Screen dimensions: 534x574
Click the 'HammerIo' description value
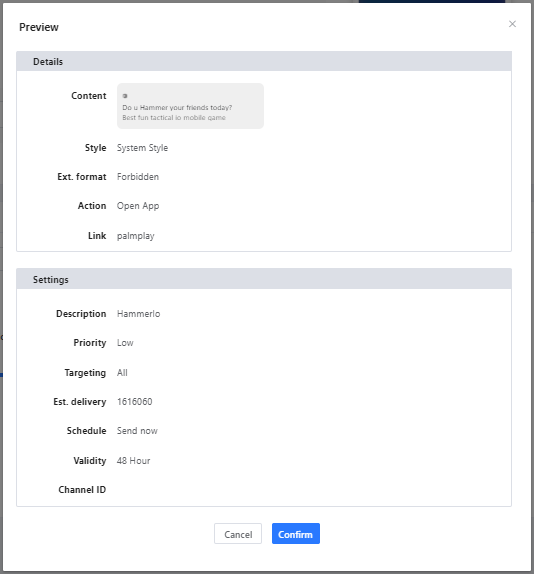tap(138, 314)
